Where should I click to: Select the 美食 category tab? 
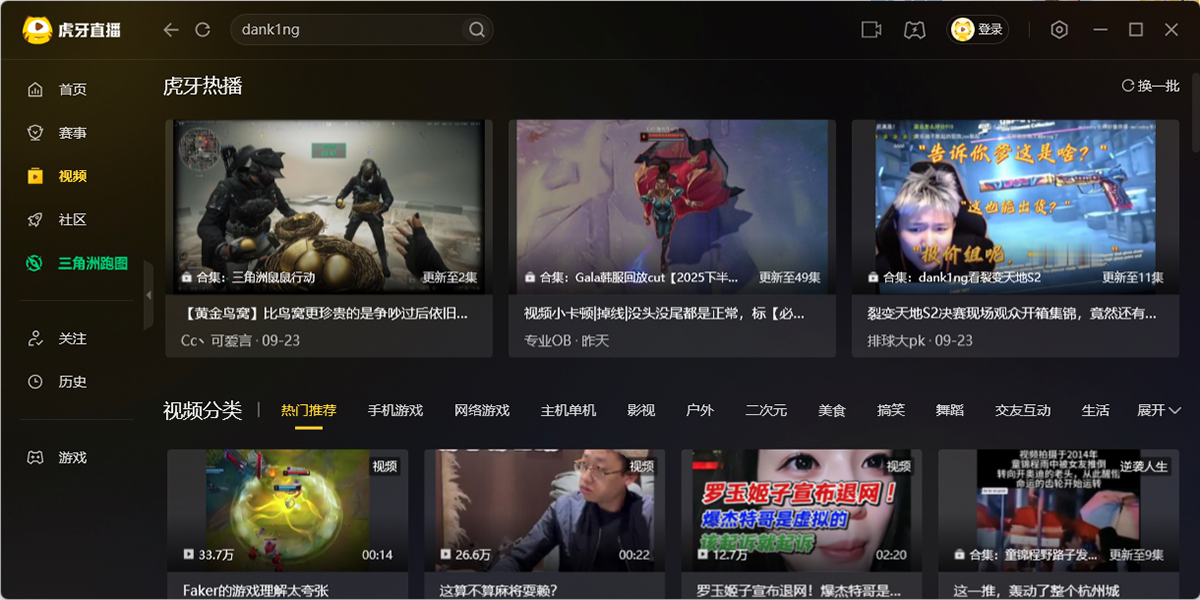pos(832,410)
